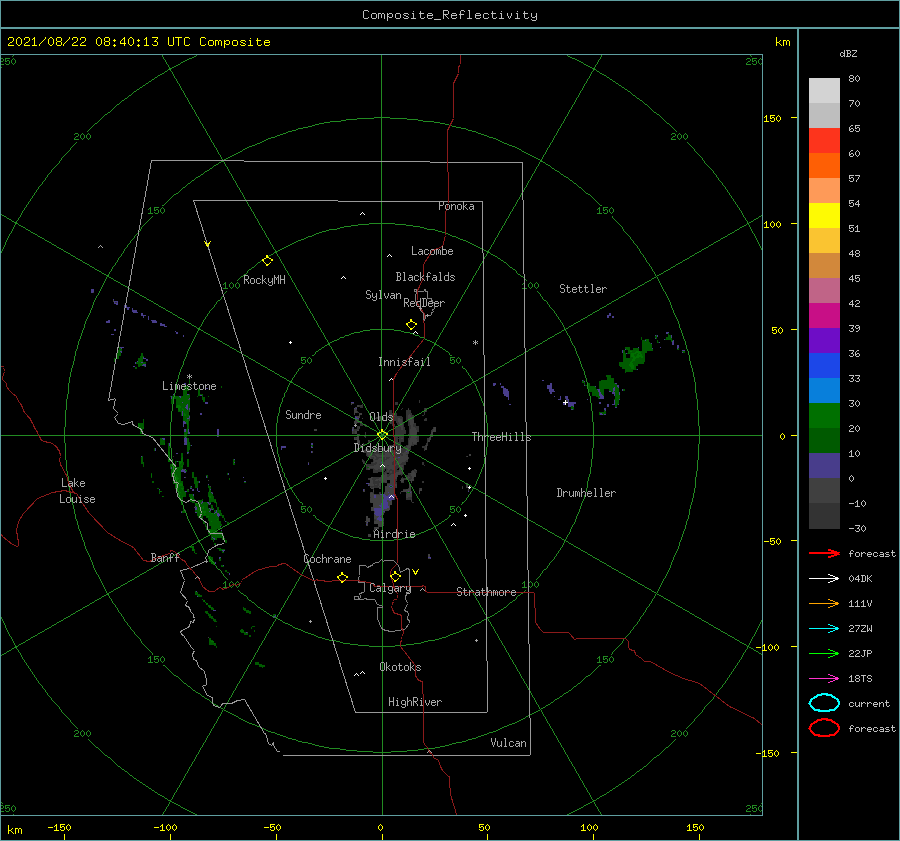The image size is (900, 841).
Task: Click the HighRiver label
Action: pyautogui.click(x=414, y=702)
